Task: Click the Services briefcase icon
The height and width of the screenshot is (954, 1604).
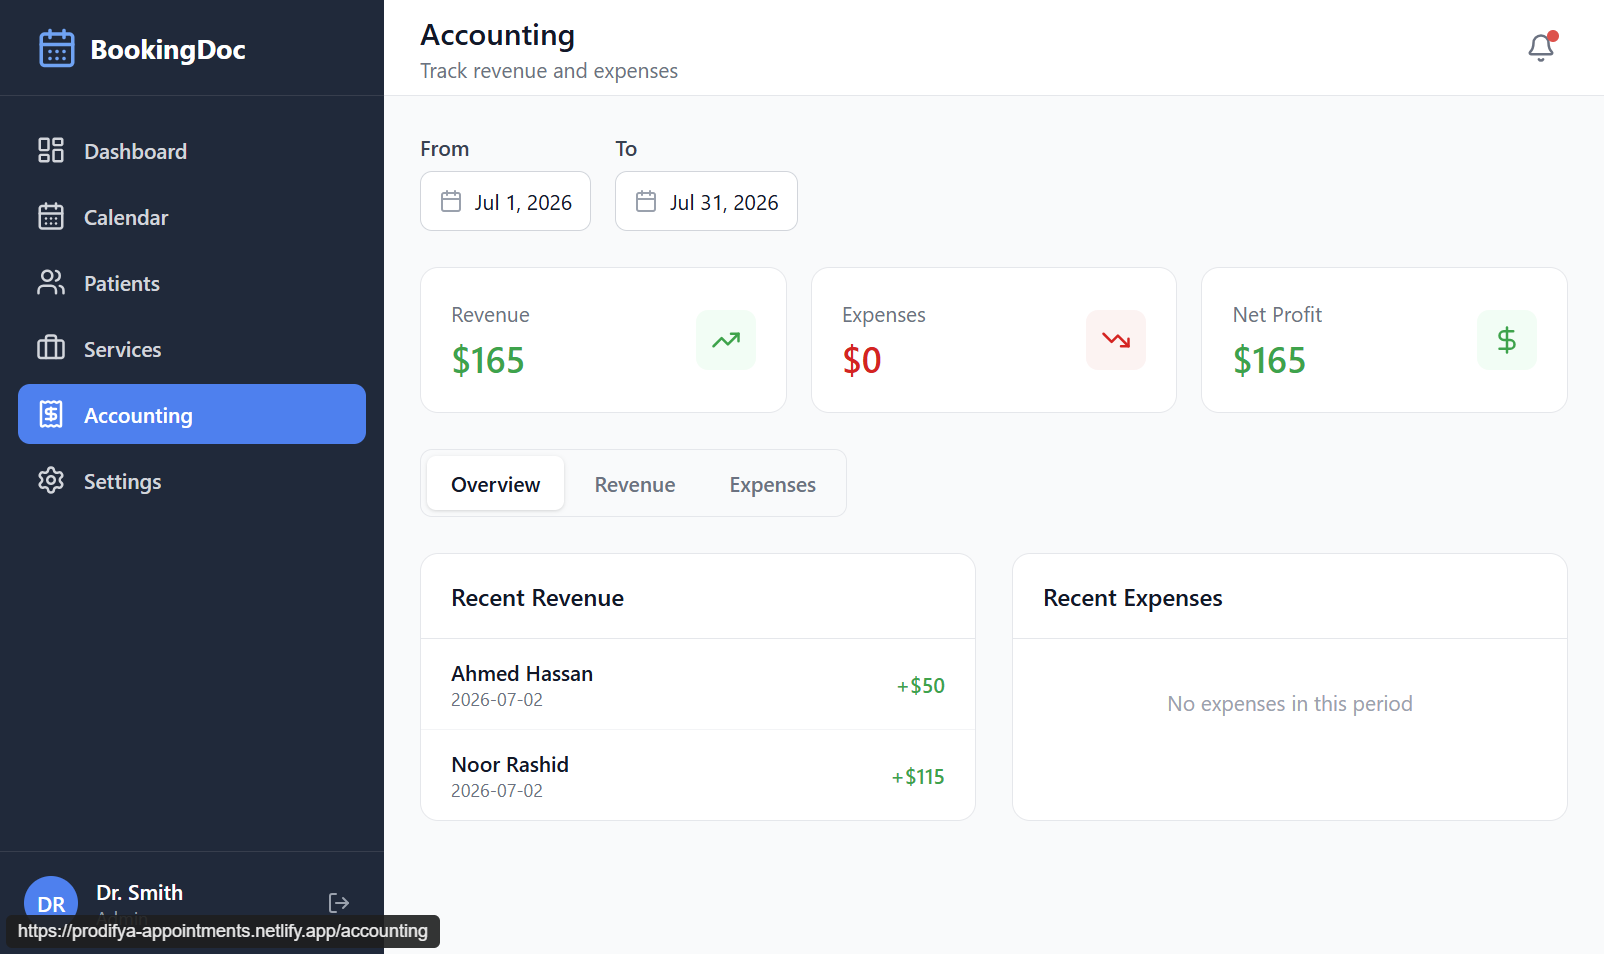Action: coord(51,348)
